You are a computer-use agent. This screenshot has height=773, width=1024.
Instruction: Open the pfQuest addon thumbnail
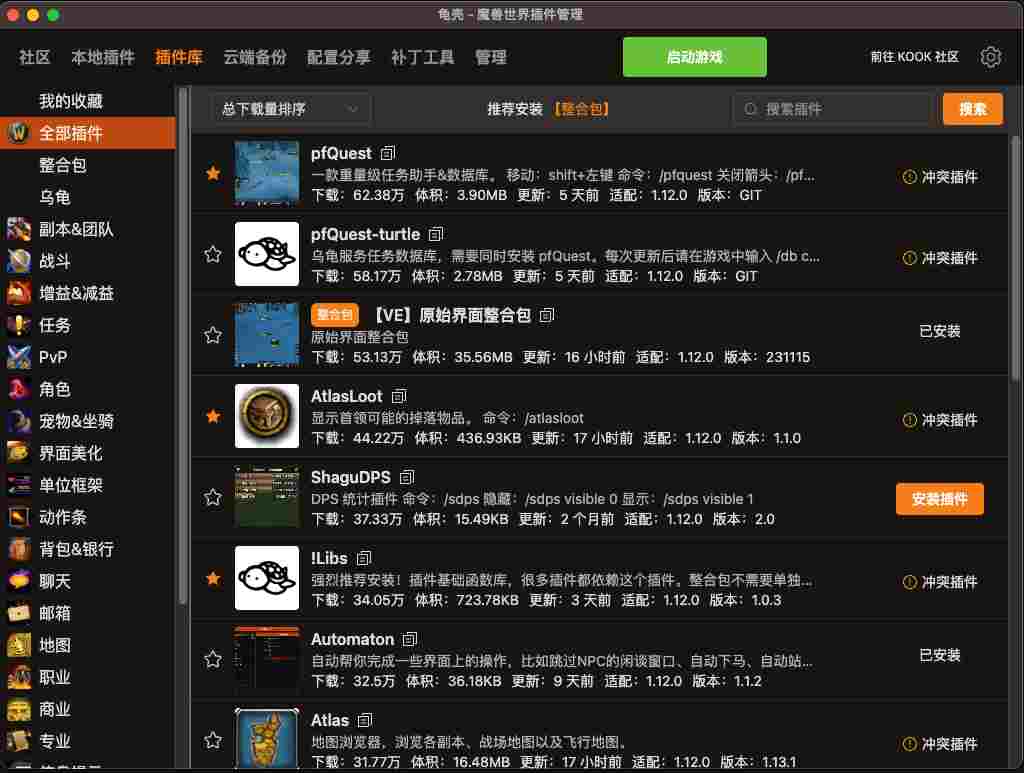[x=267, y=173]
